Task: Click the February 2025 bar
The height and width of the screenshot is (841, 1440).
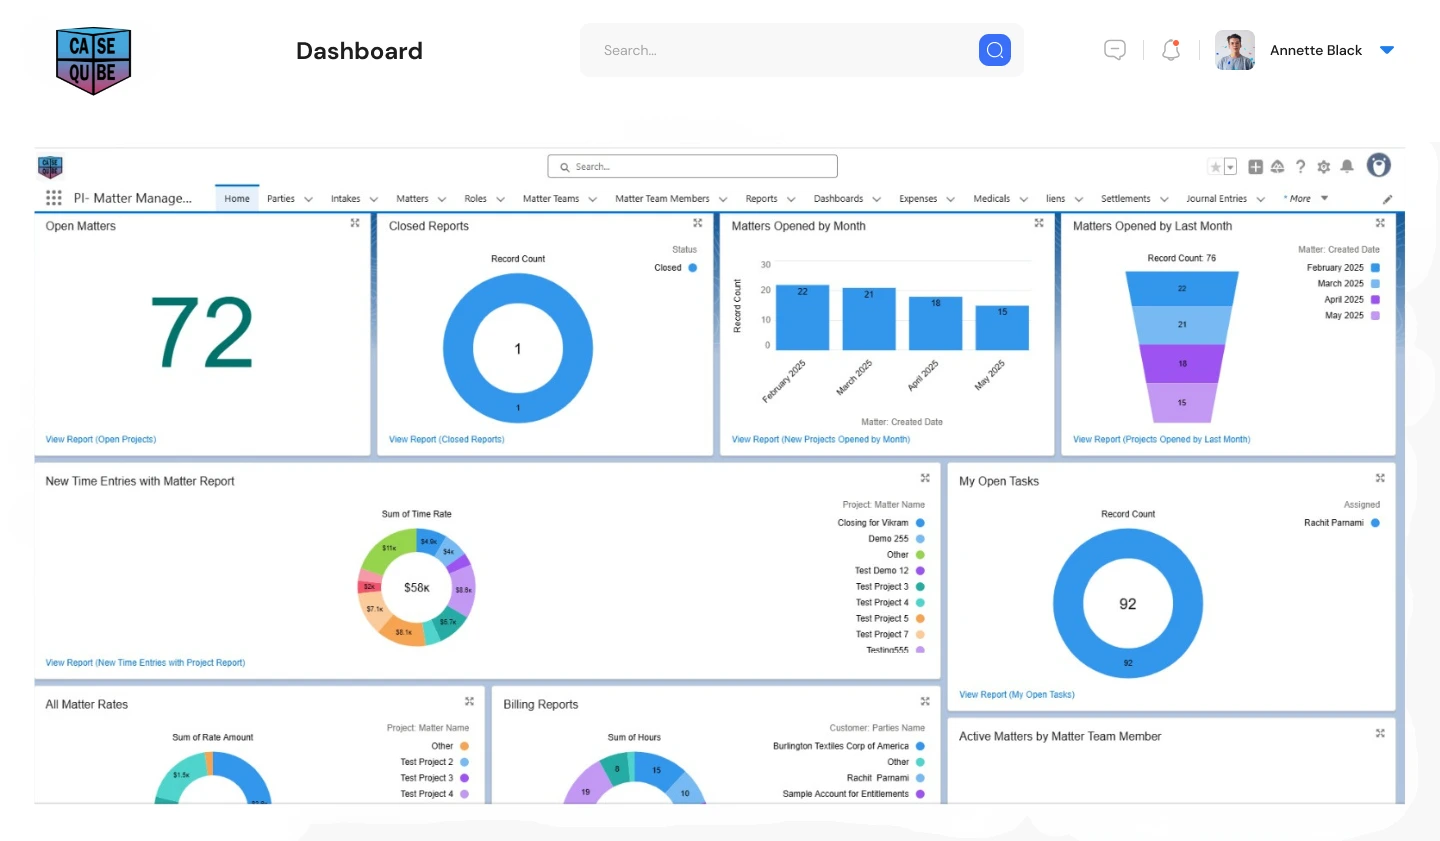Action: pyautogui.click(x=802, y=317)
